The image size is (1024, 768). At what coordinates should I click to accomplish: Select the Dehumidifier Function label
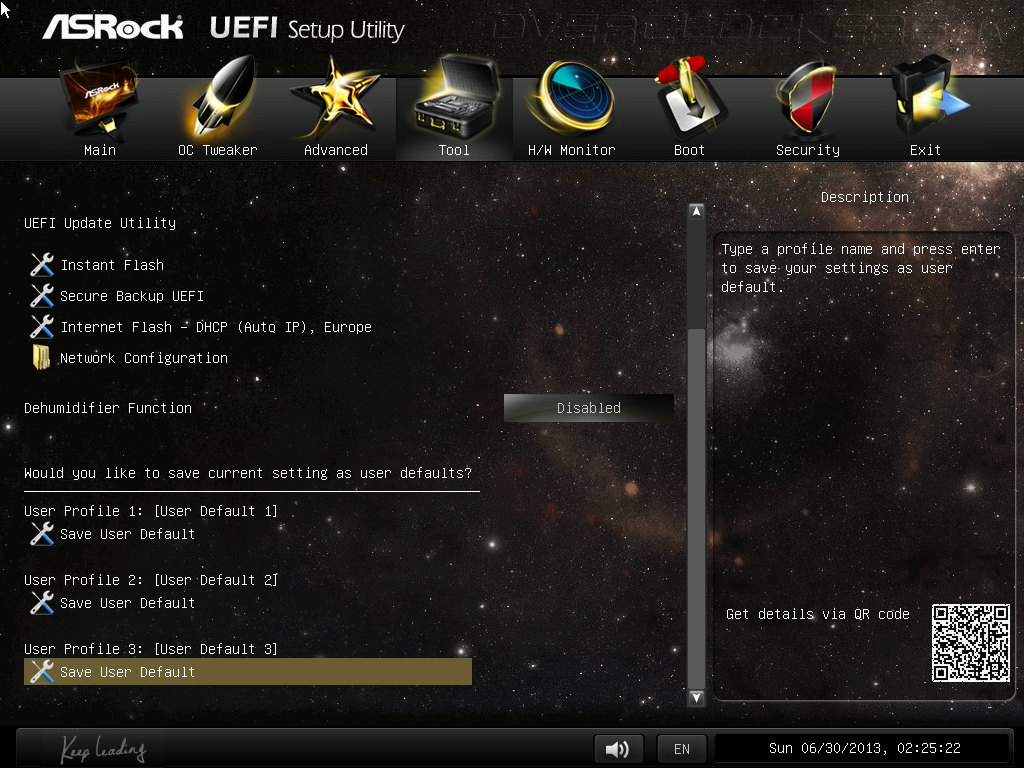(x=108, y=408)
